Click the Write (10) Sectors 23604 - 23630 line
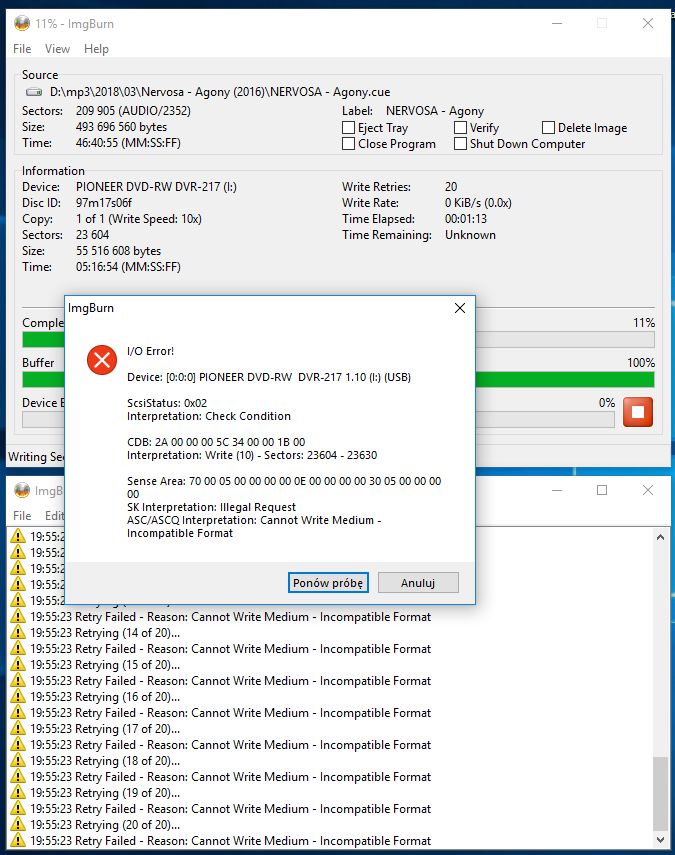This screenshot has height=855, width=675. pyautogui.click(x=252, y=455)
